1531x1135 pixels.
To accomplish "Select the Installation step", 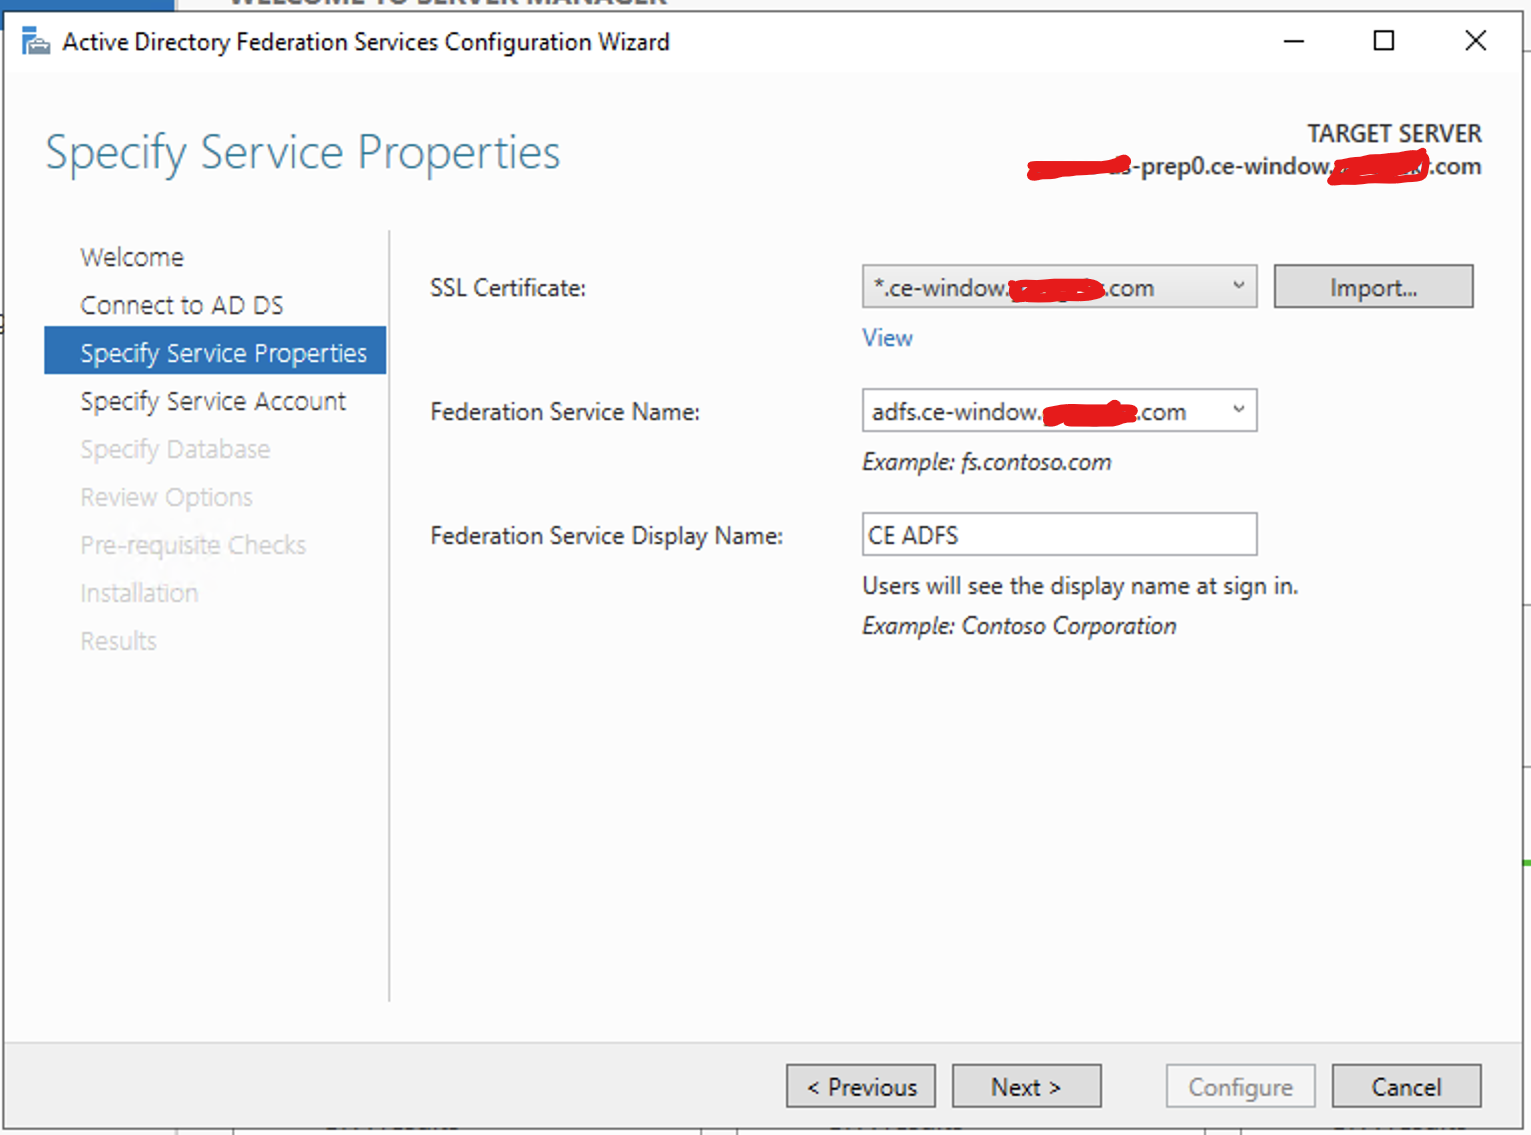I will [x=139, y=593].
